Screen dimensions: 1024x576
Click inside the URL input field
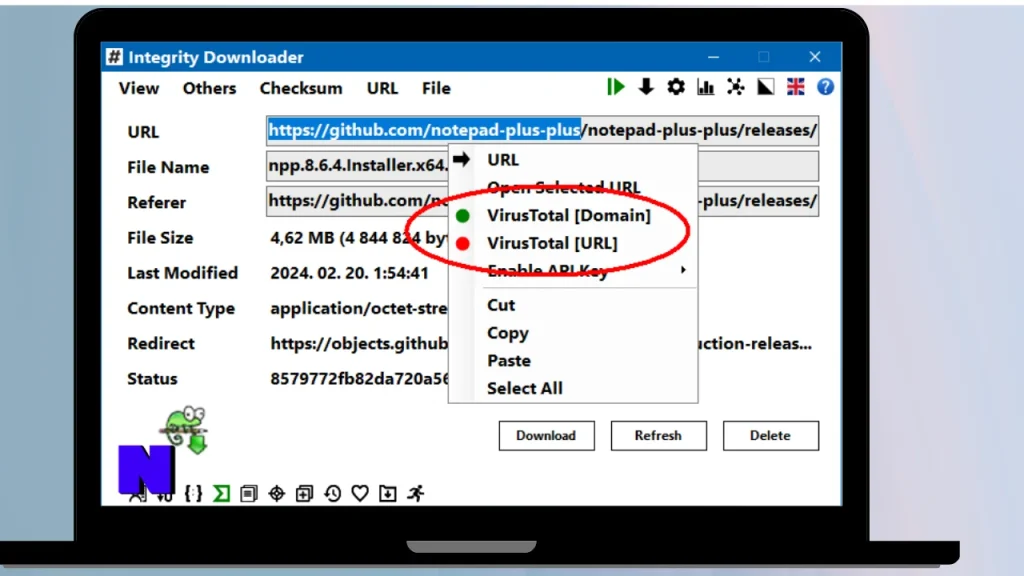542,131
